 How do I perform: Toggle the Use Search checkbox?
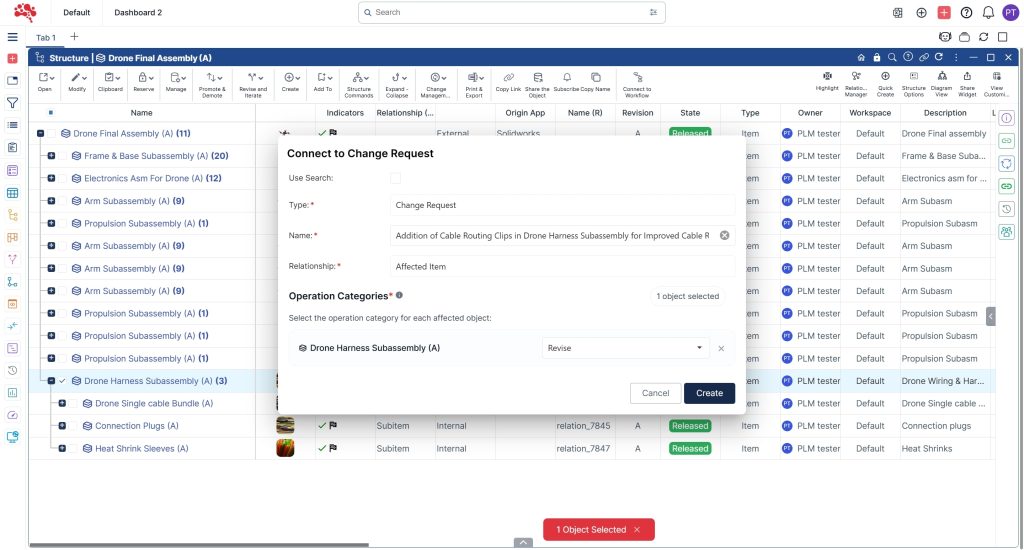[395, 178]
